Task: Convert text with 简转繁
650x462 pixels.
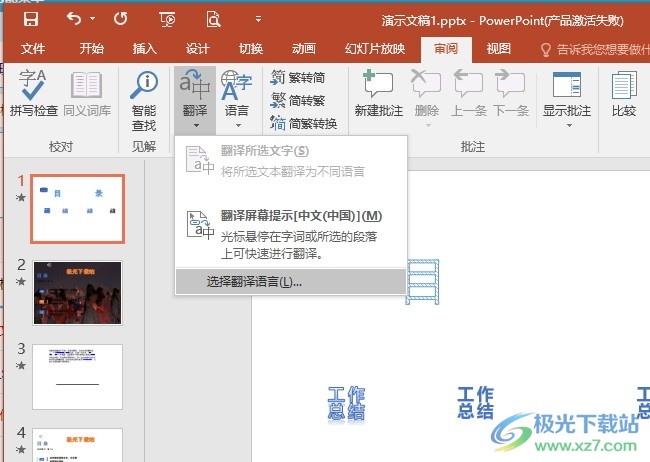Action: point(298,100)
